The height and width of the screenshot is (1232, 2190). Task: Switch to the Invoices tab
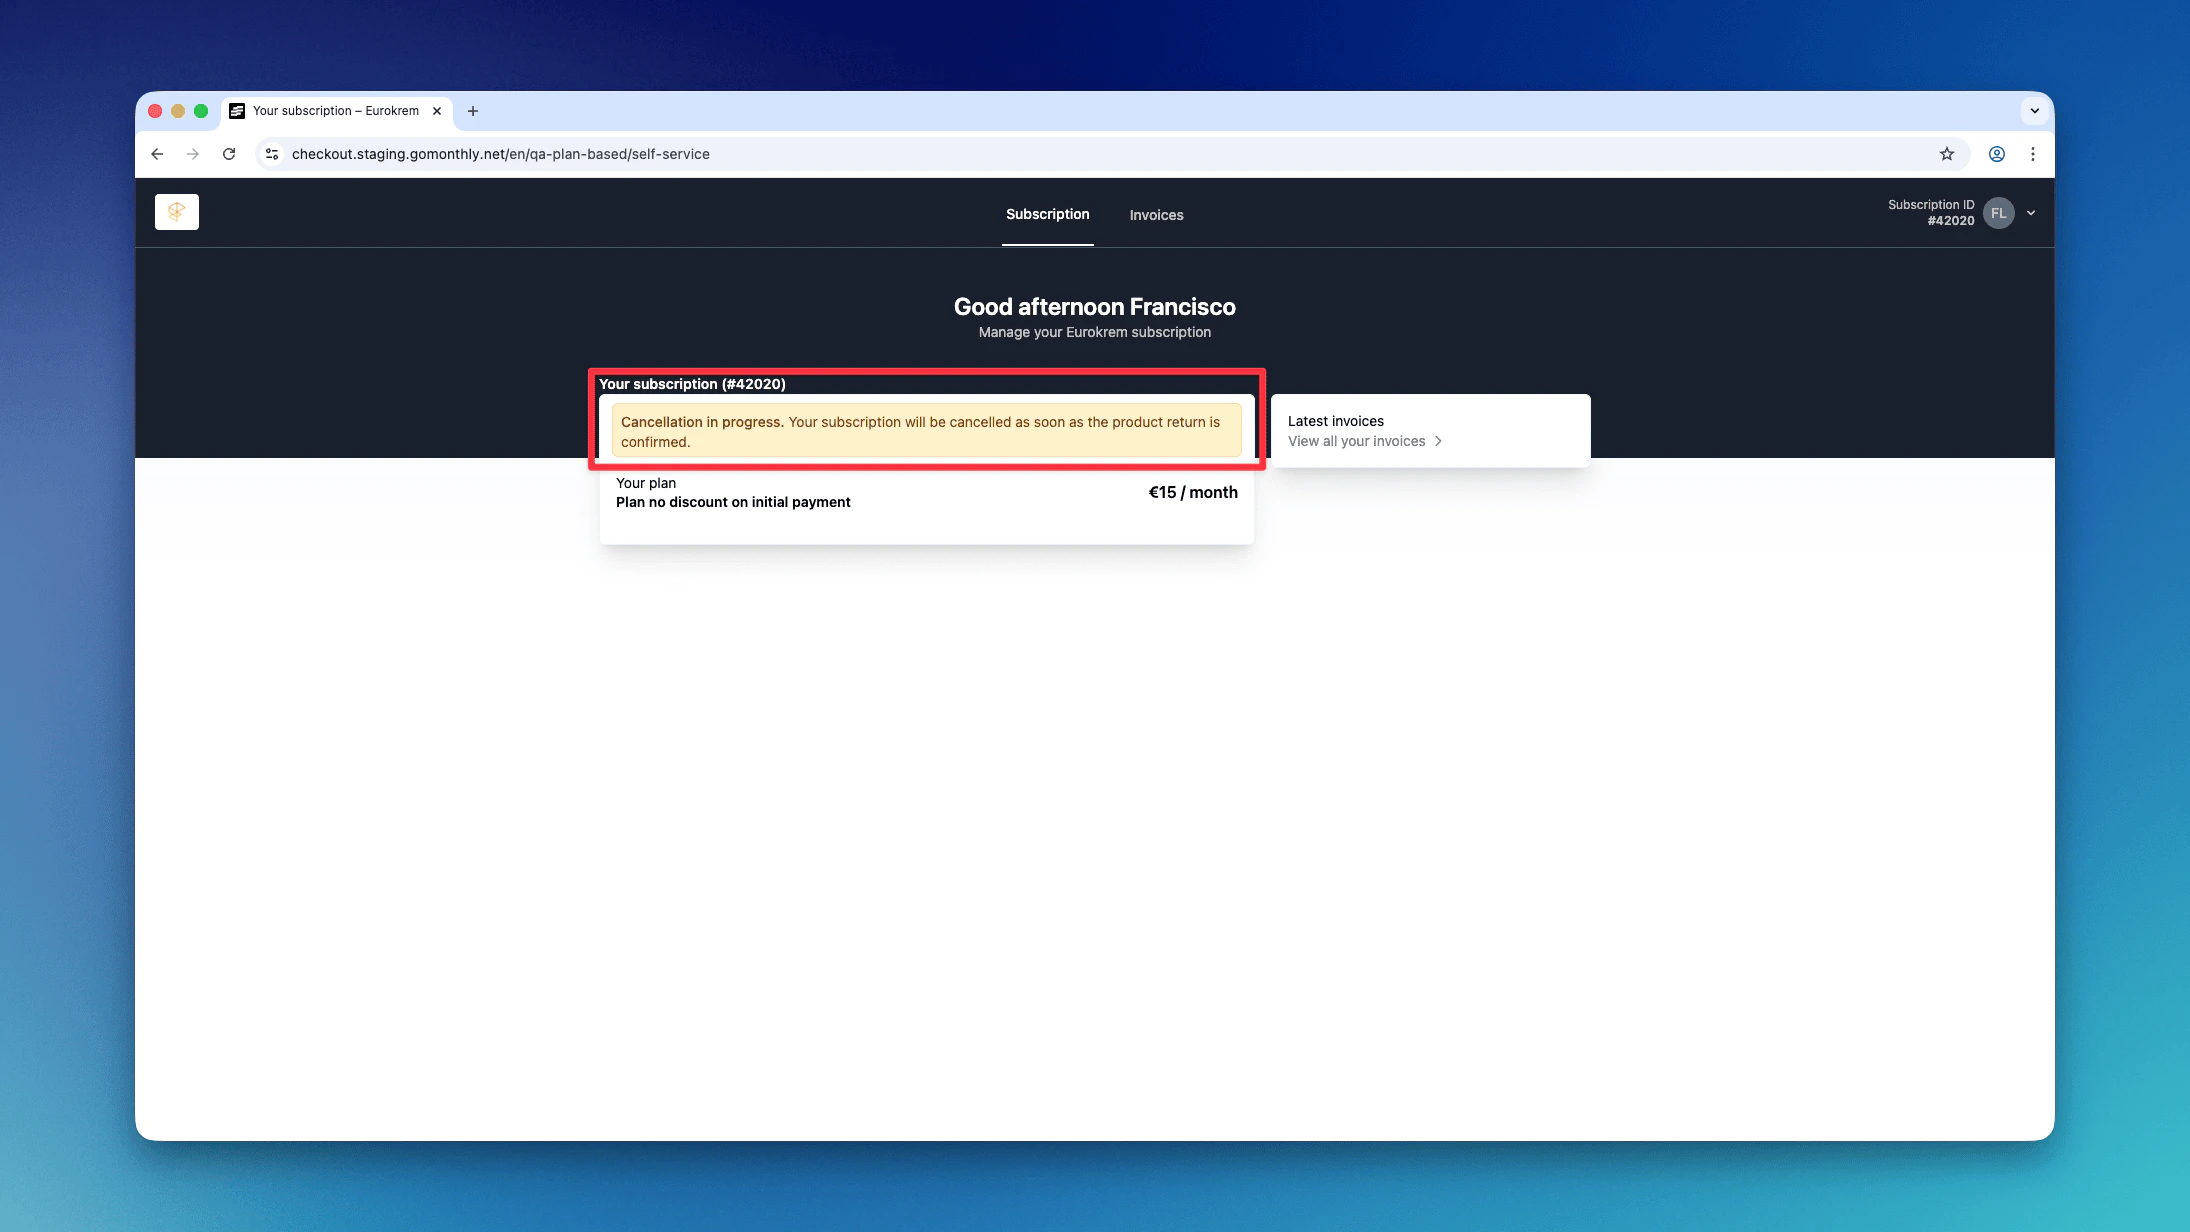(x=1156, y=215)
